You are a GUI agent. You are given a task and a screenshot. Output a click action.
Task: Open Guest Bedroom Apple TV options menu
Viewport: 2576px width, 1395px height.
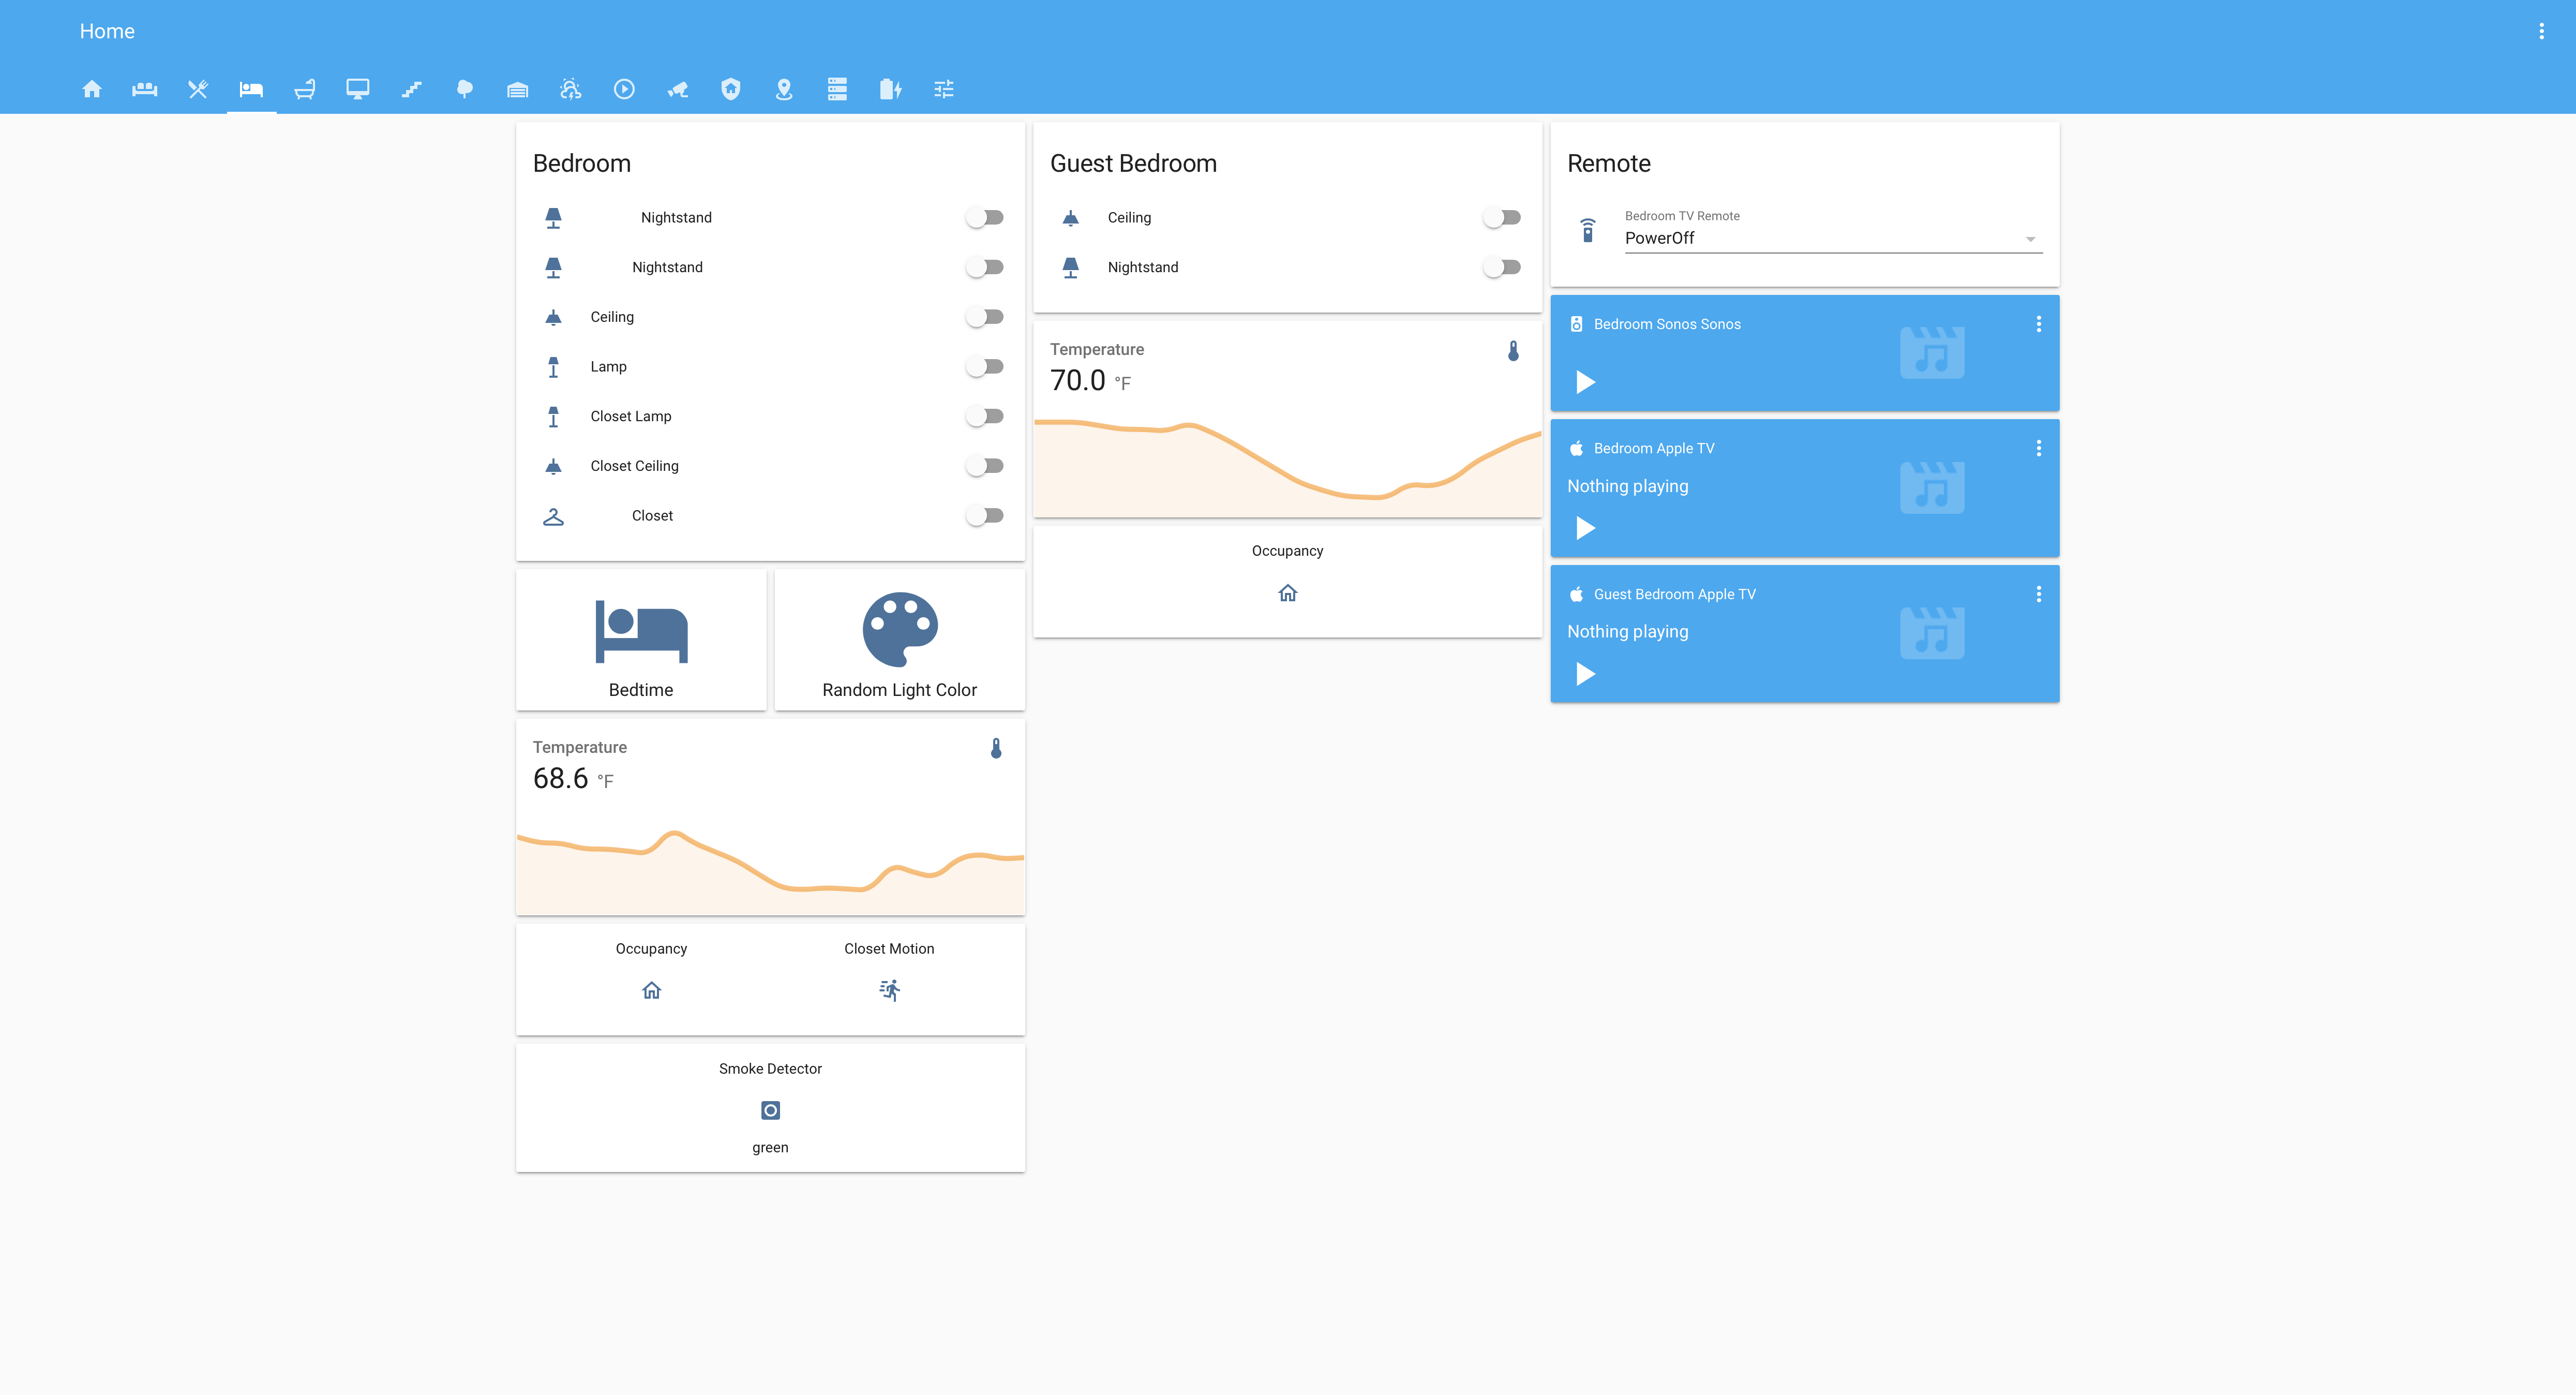click(x=2038, y=594)
